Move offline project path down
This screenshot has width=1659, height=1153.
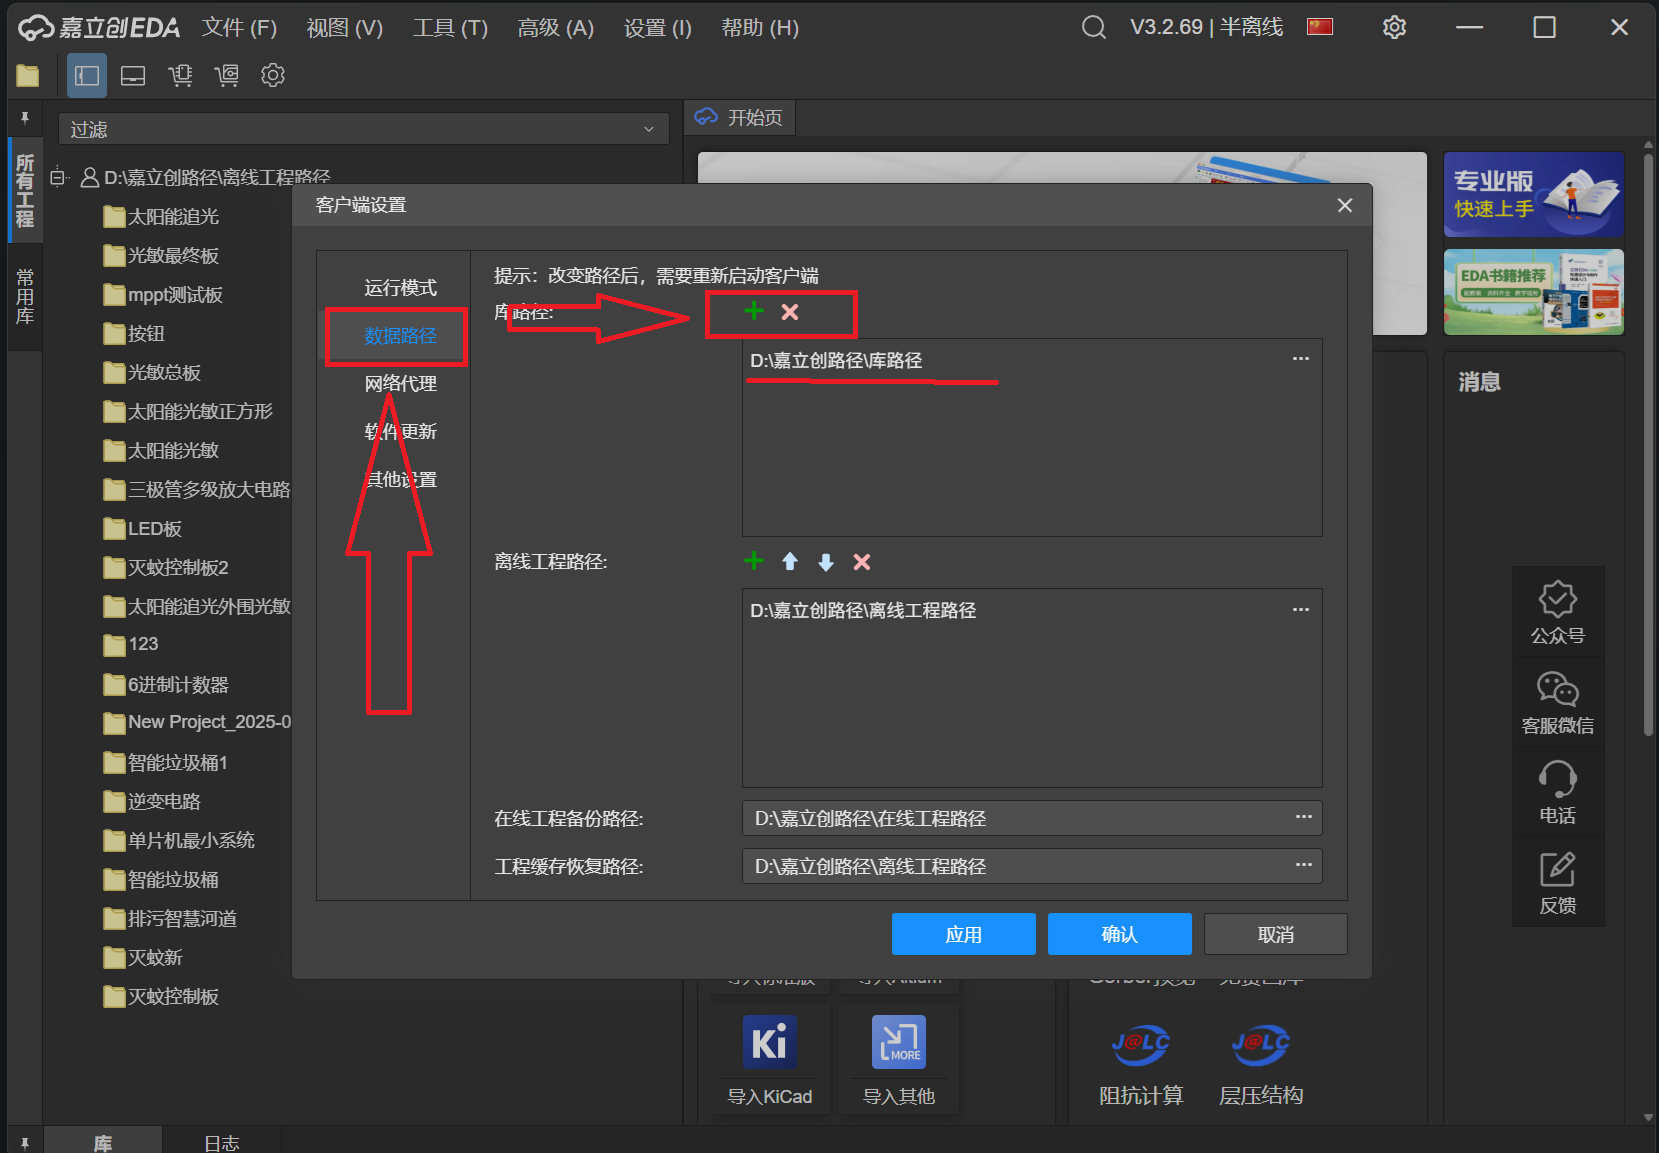826,562
